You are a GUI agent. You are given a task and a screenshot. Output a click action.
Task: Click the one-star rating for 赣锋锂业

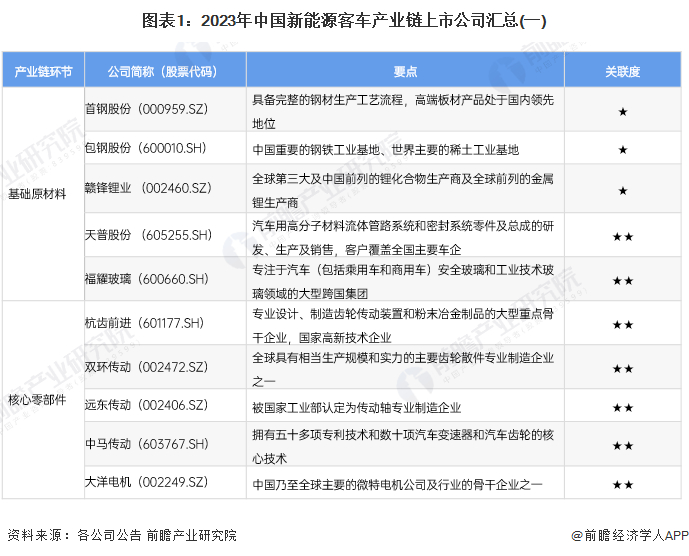tap(623, 191)
